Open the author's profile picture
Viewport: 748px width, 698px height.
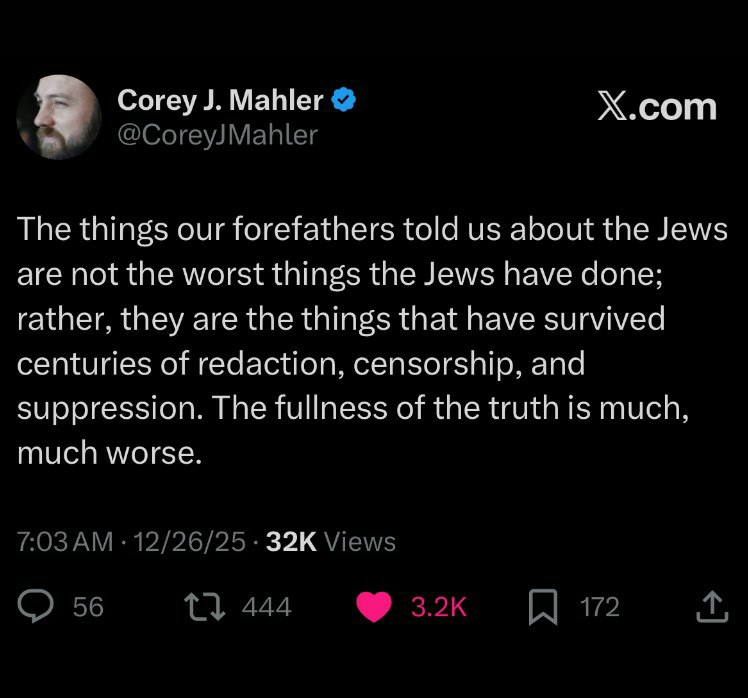pos(58,117)
